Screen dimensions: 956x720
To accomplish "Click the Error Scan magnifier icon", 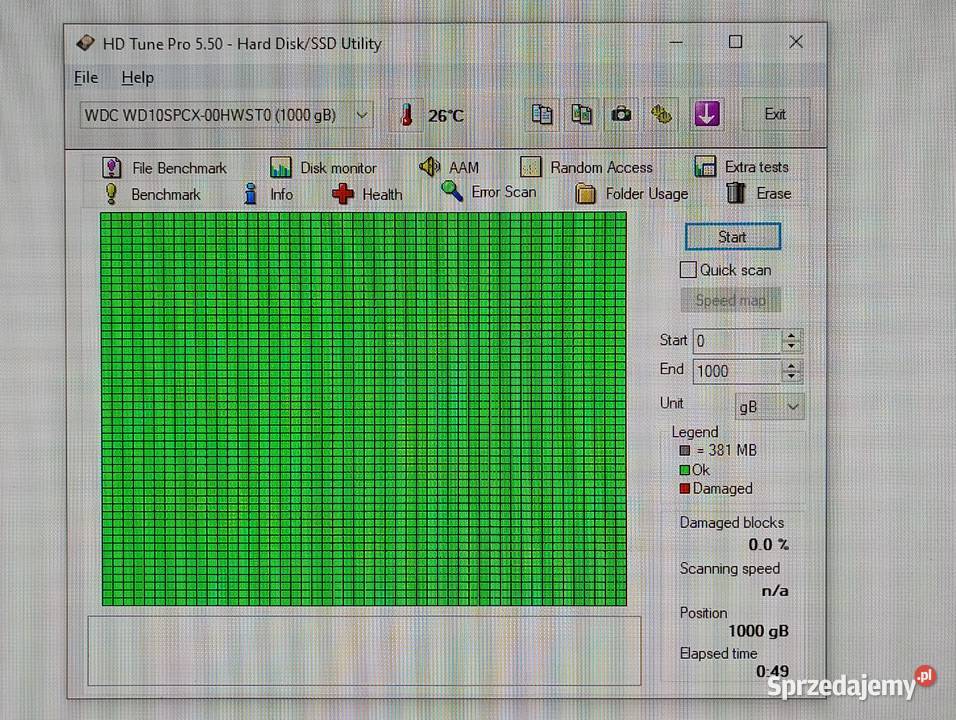I will (x=452, y=191).
